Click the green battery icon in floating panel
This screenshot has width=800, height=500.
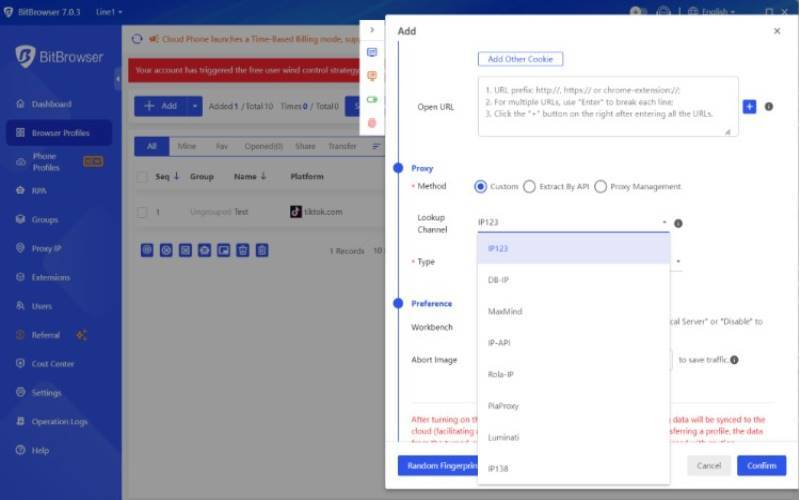coord(372,99)
